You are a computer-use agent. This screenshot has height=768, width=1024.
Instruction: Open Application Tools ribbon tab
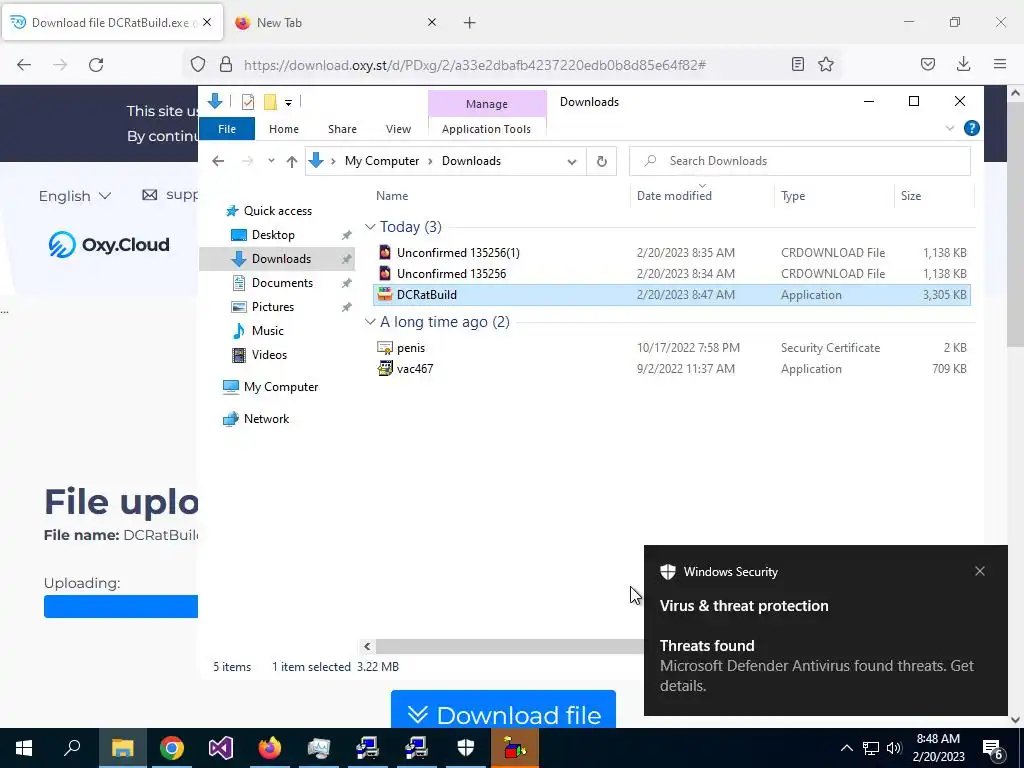[x=487, y=129]
